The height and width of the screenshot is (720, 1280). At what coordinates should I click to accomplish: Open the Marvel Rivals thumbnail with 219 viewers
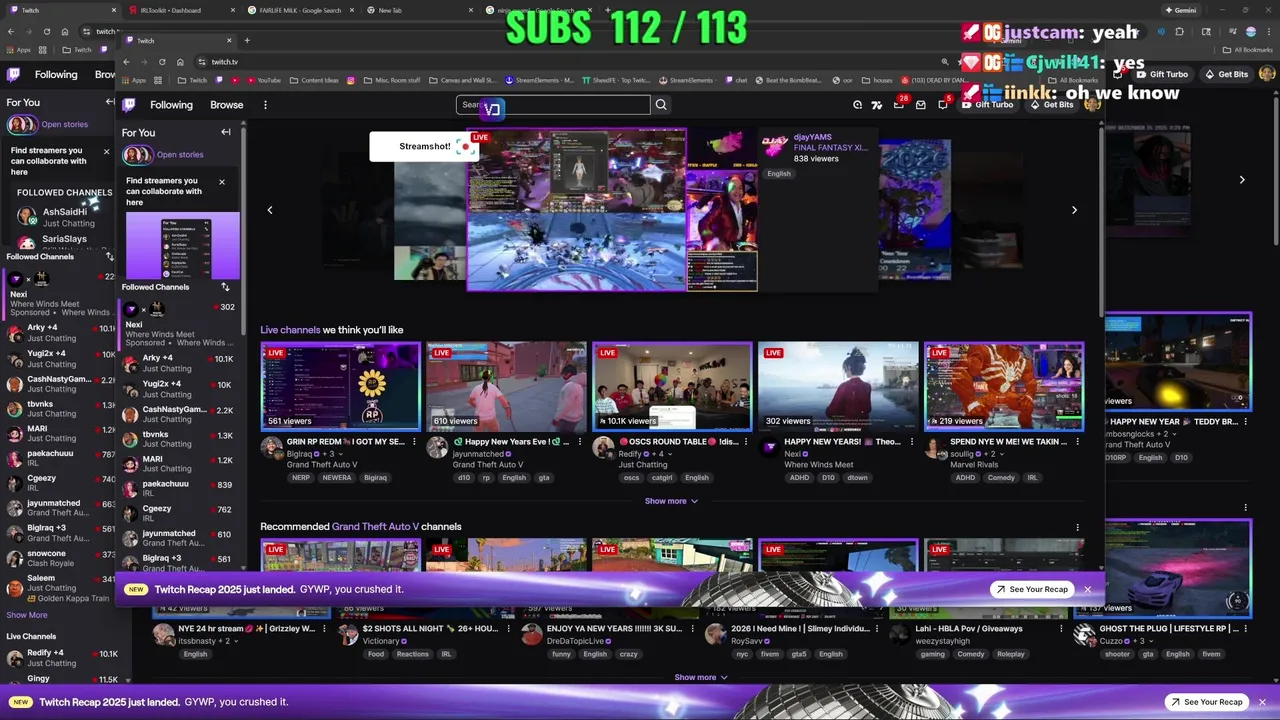pos(1004,386)
